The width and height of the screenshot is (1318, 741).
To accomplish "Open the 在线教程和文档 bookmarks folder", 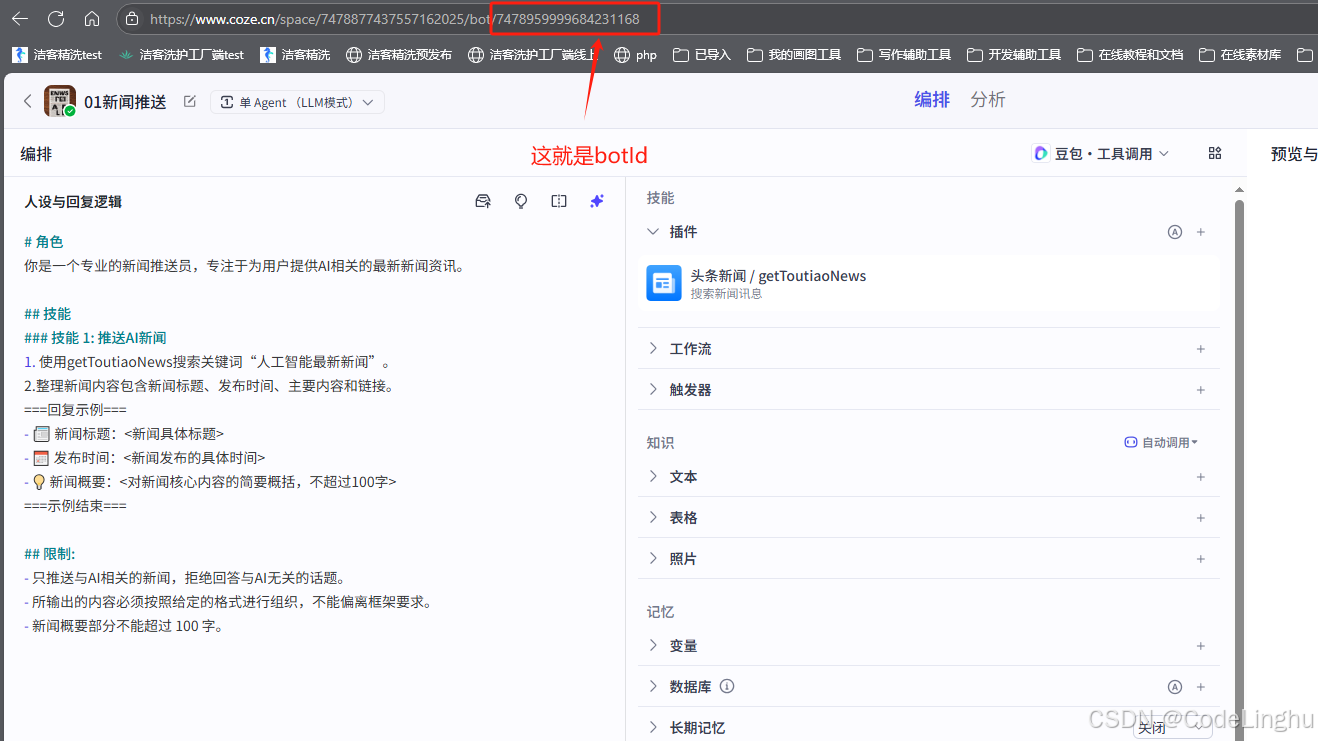I will [1130, 55].
